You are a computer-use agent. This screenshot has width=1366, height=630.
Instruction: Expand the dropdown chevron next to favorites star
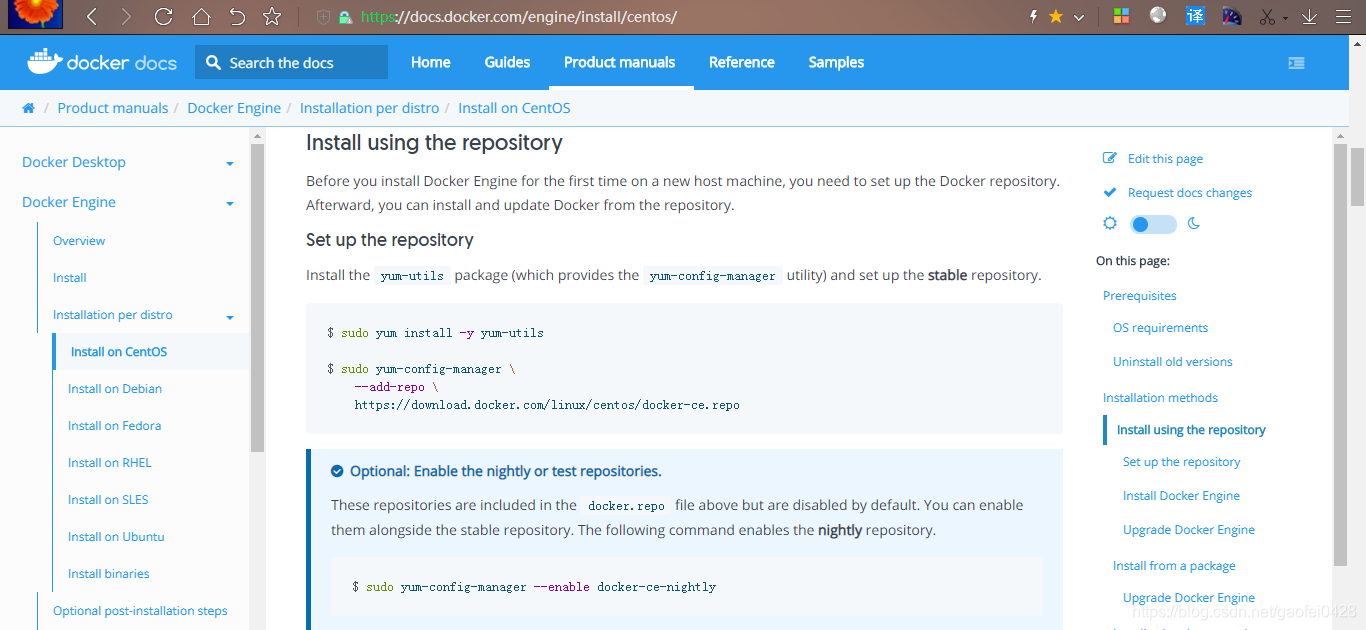[1078, 18]
